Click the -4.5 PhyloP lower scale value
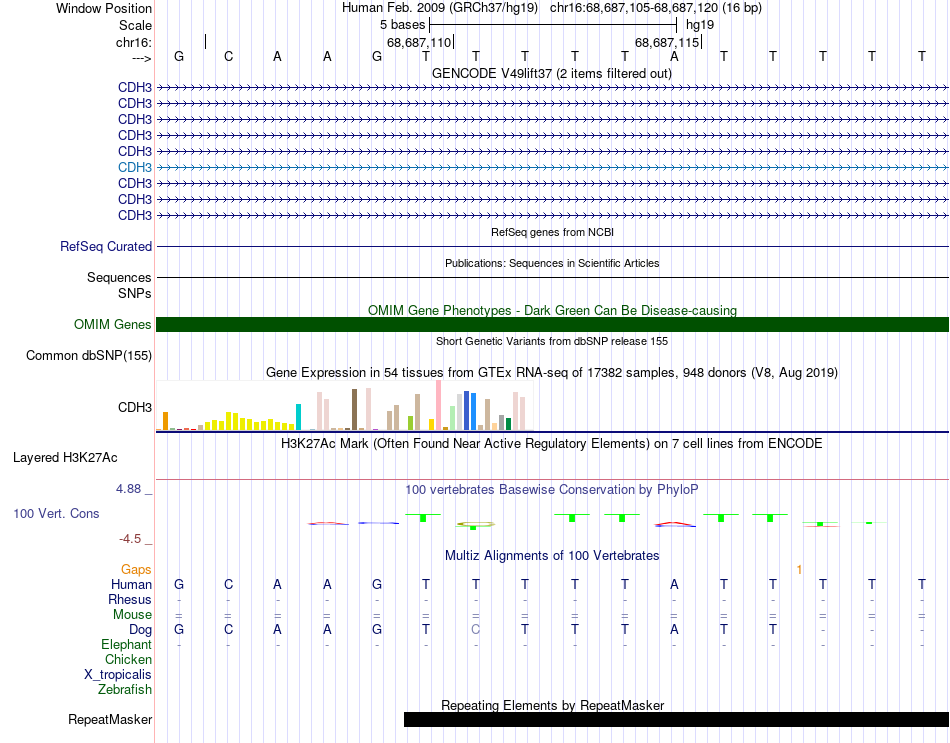The width and height of the screenshot is (950, 743). (130, 539)
